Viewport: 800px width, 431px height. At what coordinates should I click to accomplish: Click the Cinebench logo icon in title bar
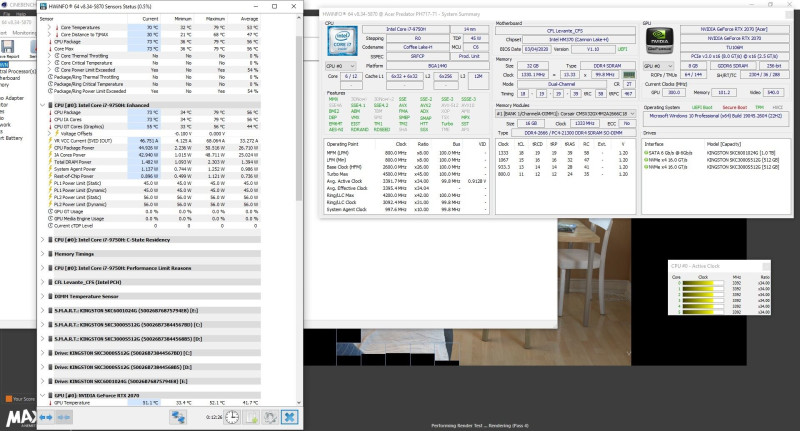[3, 5]
